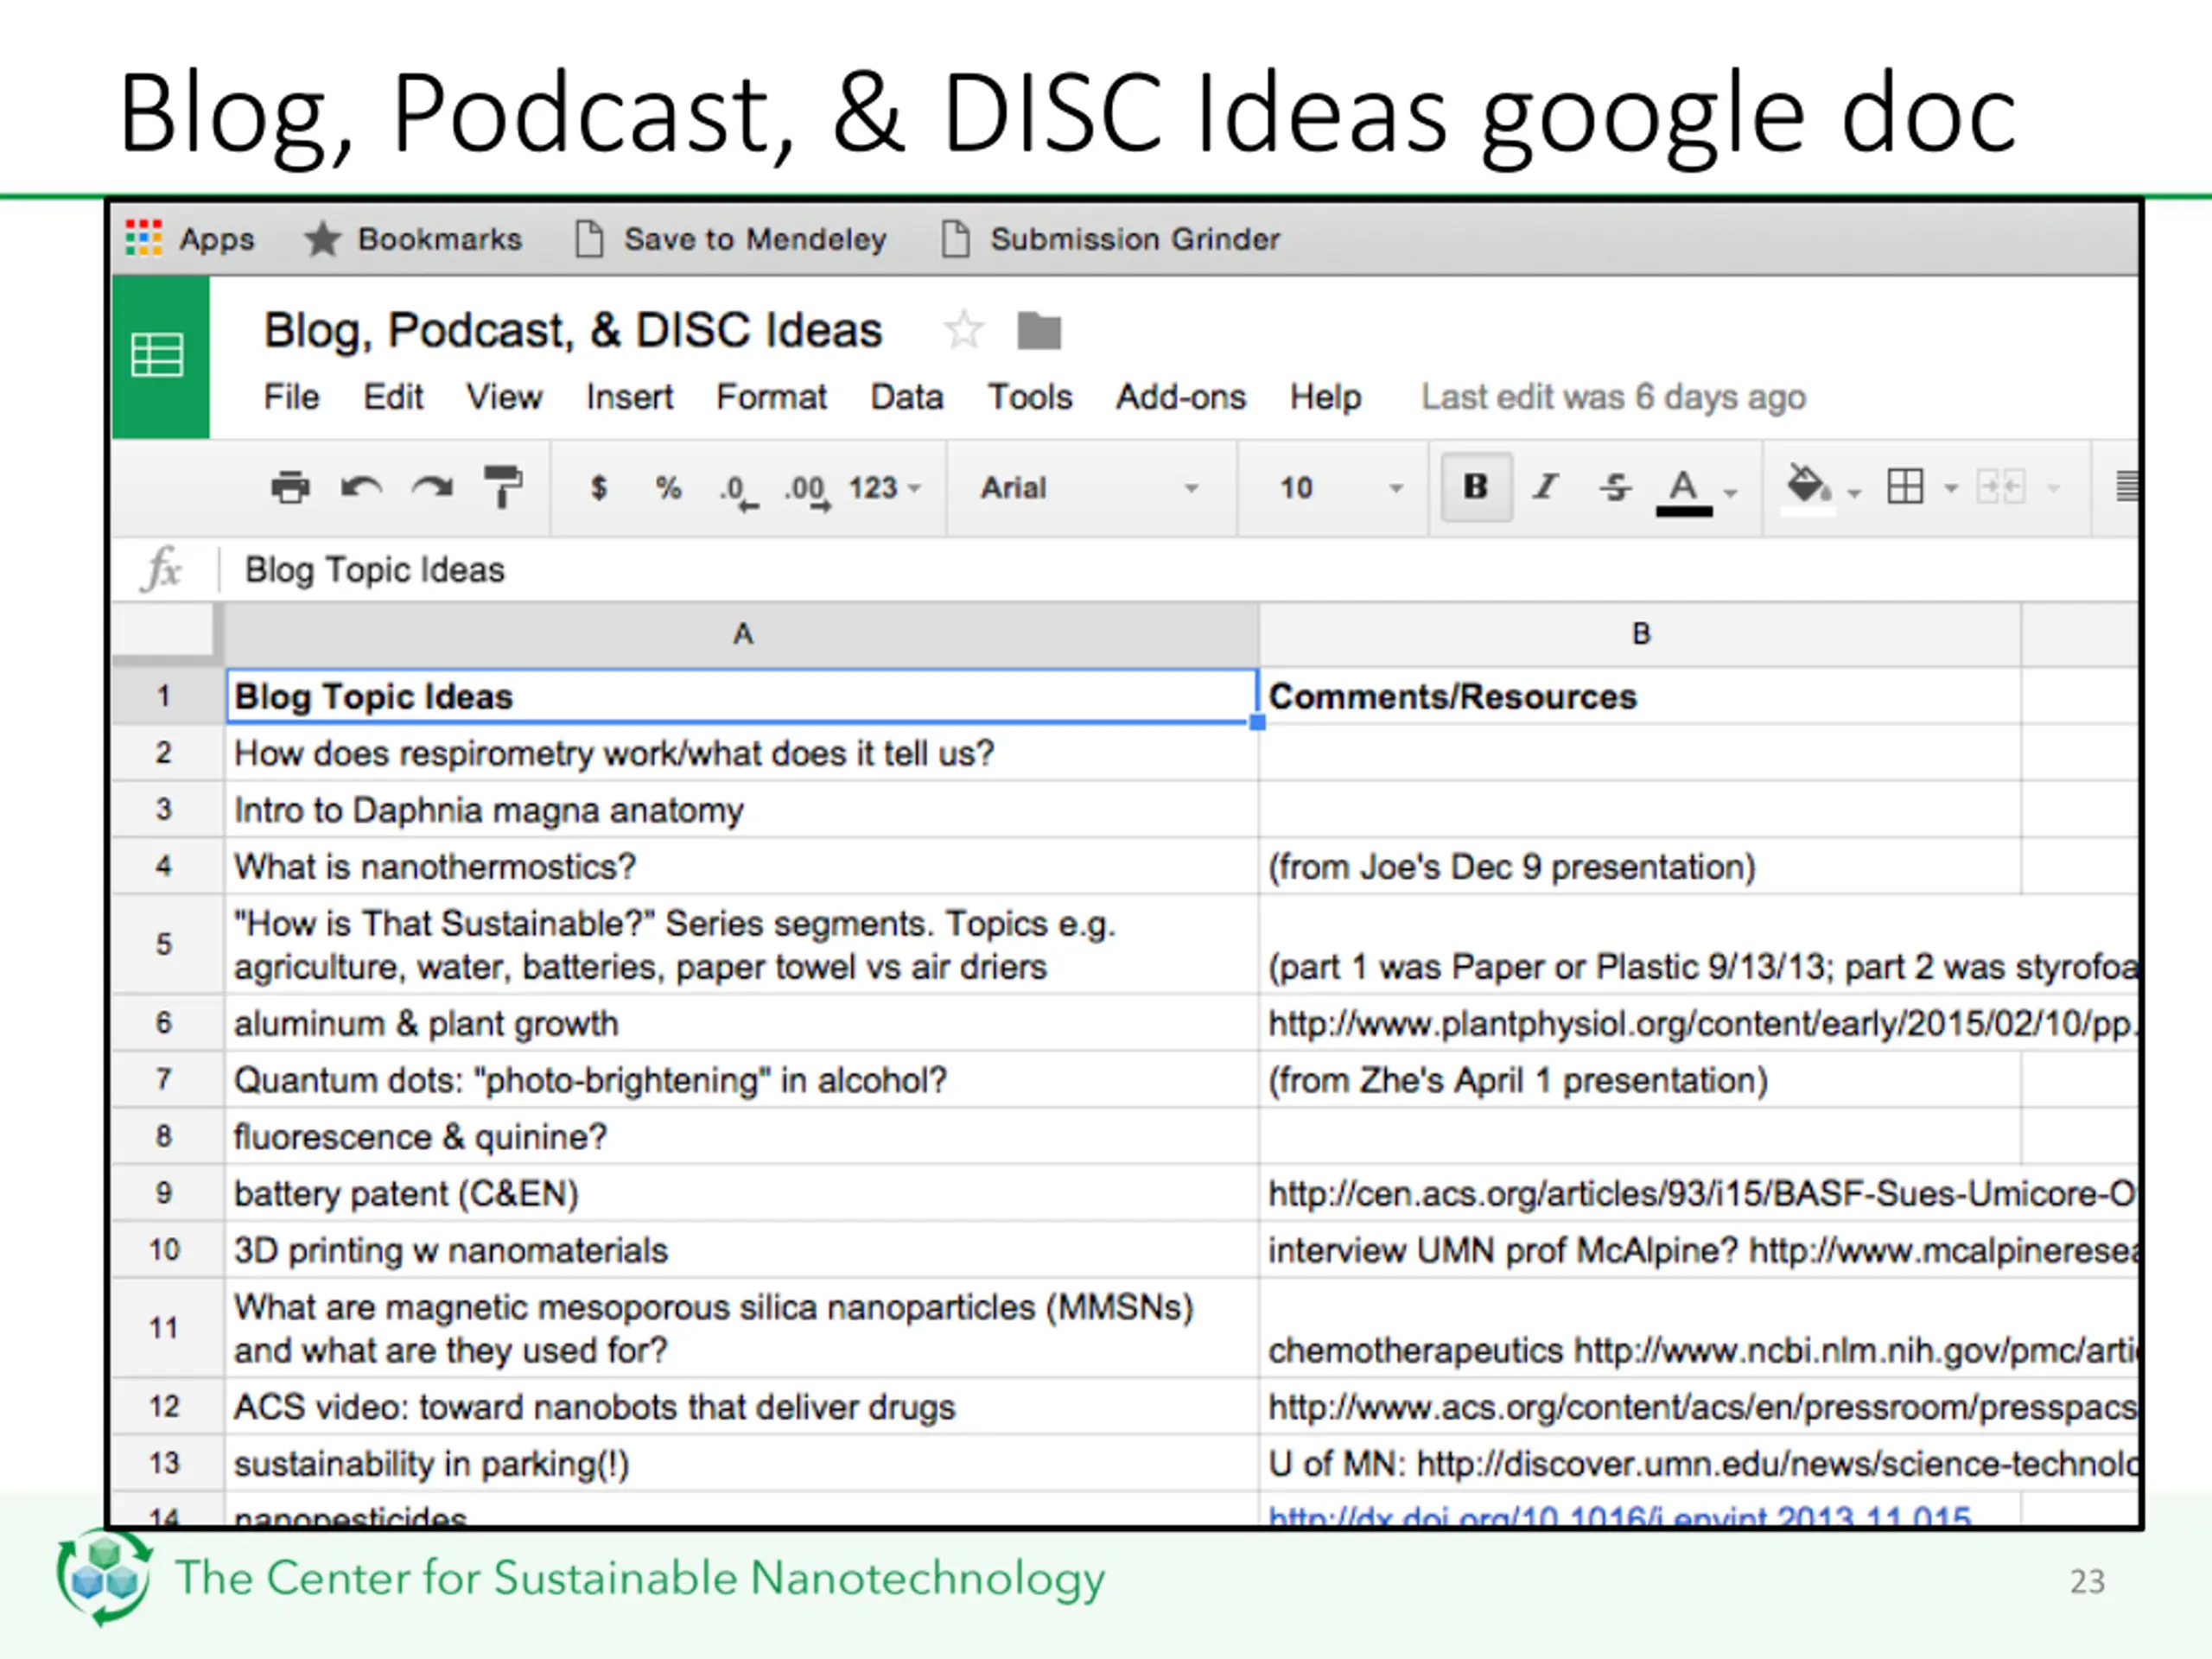Open the View menu
The width and height of the screenshot is (2212, 1659).
504,397
